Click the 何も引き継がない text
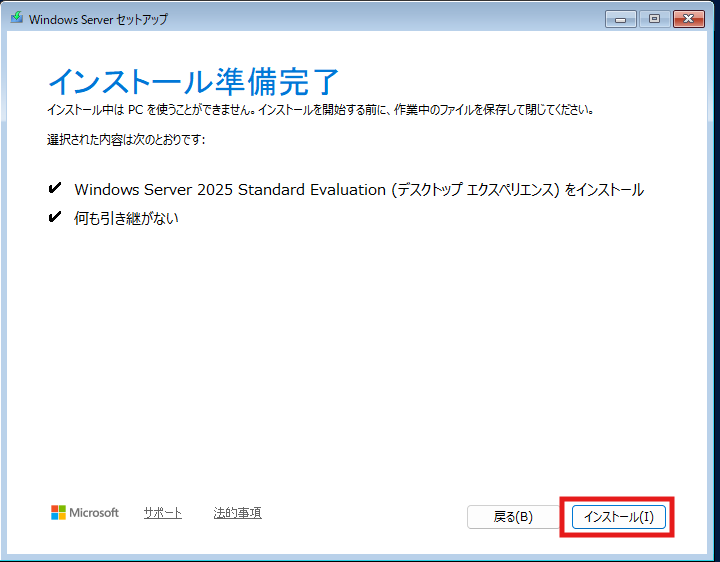This screenshot has width=720, height=562. click(126, 218)
